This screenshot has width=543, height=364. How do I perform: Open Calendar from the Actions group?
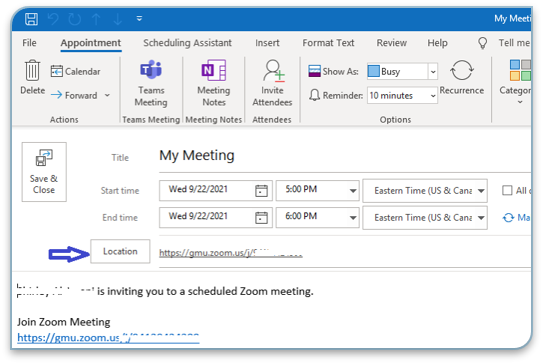tap(75, 71)
